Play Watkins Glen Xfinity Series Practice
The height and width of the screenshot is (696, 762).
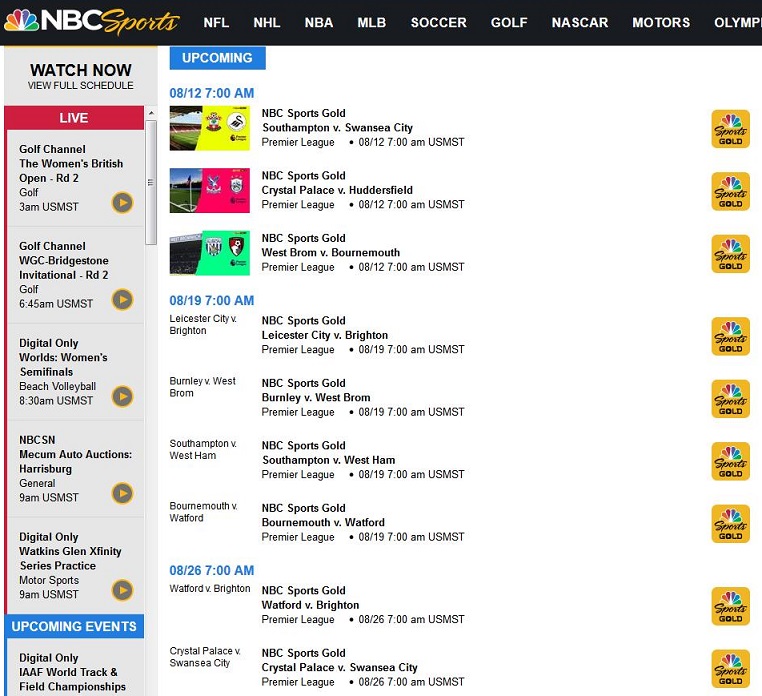(122, 590)
